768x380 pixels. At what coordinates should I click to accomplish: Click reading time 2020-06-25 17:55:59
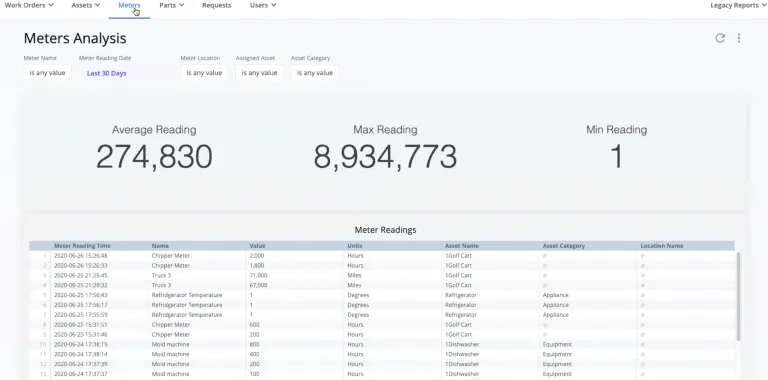coord(81,315)
